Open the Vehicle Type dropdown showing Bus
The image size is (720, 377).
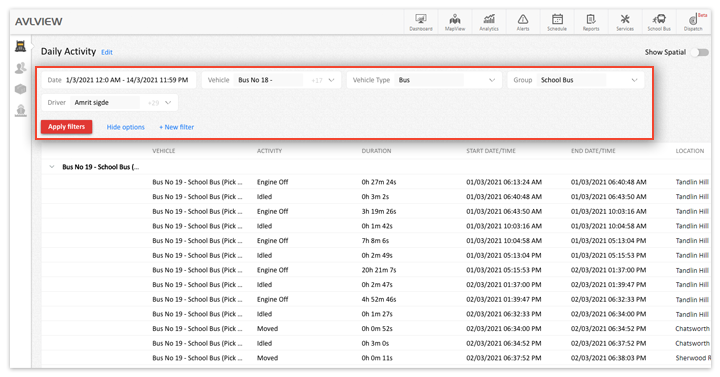(x=424, y=80)
